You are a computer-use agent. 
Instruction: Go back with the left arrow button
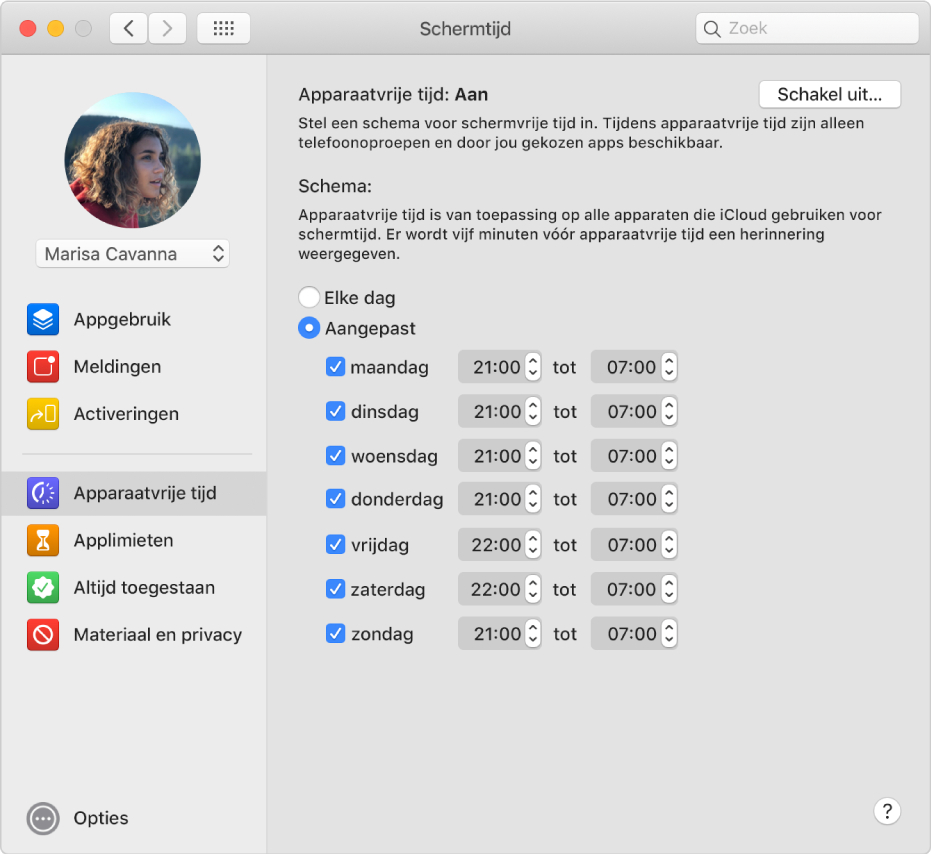point(128,29)
